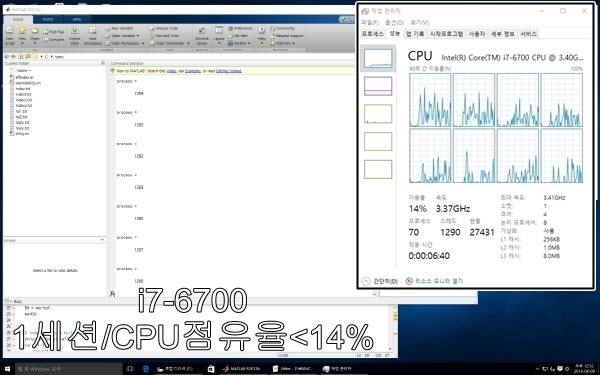This screenshot has height=375, width=600.
Task: Open the 앱 기록 tab in Task Manager
Action: 415,34
